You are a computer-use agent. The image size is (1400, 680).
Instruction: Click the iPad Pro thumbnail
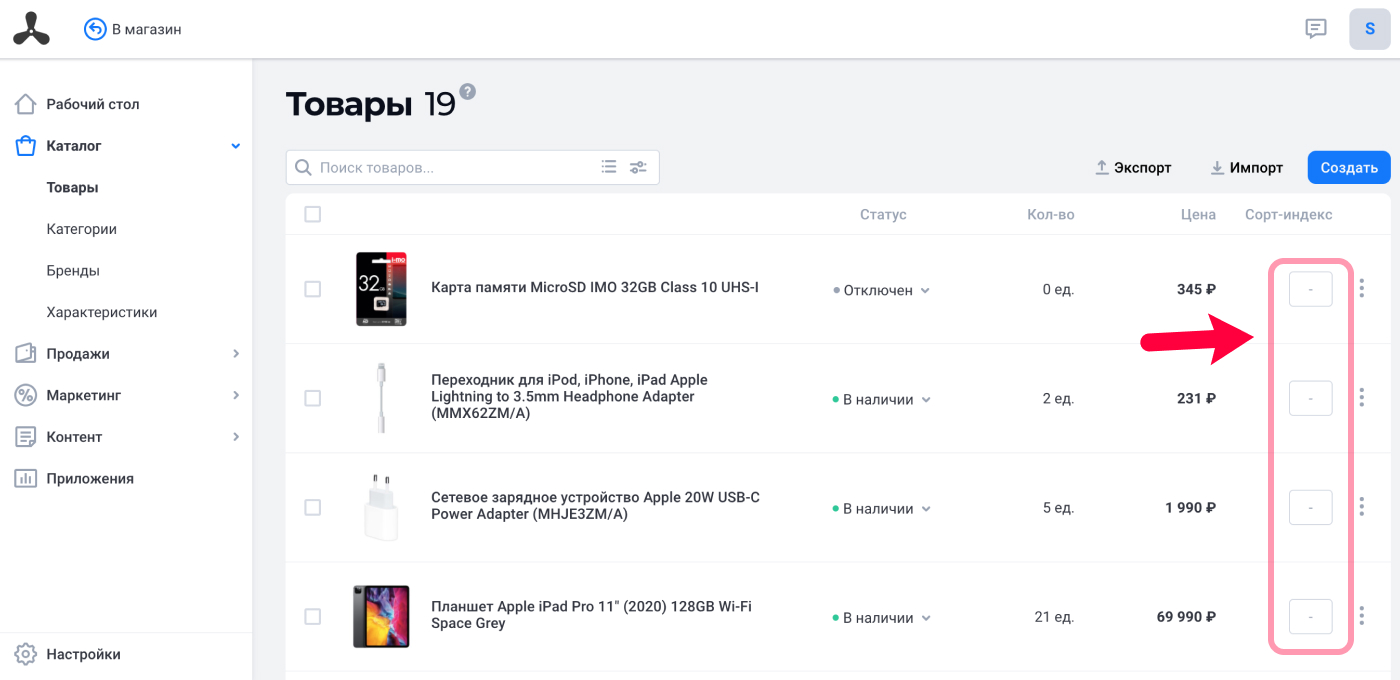click(381, 616)
